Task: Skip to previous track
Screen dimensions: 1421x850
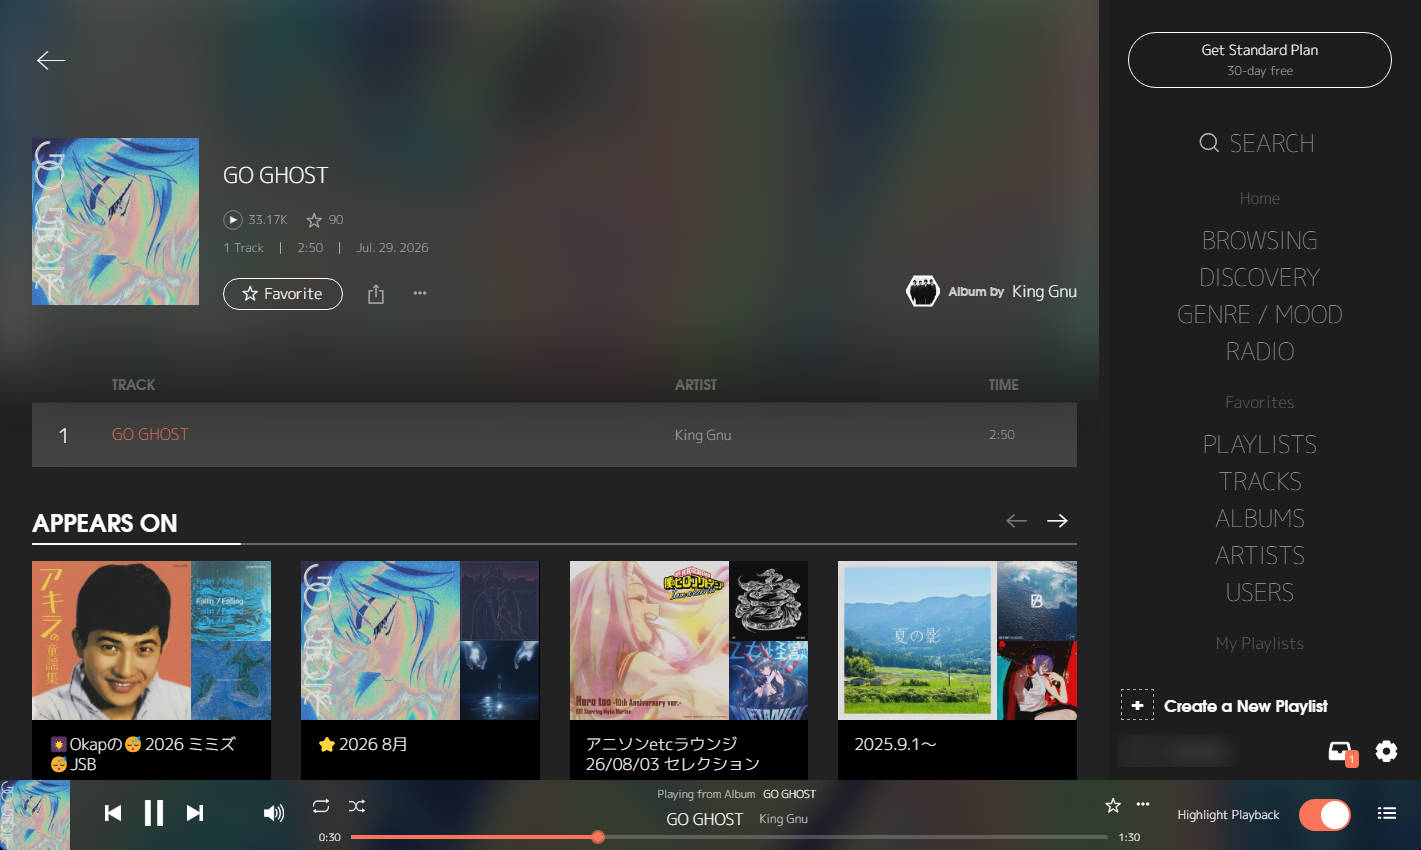Action: [113, 813]
